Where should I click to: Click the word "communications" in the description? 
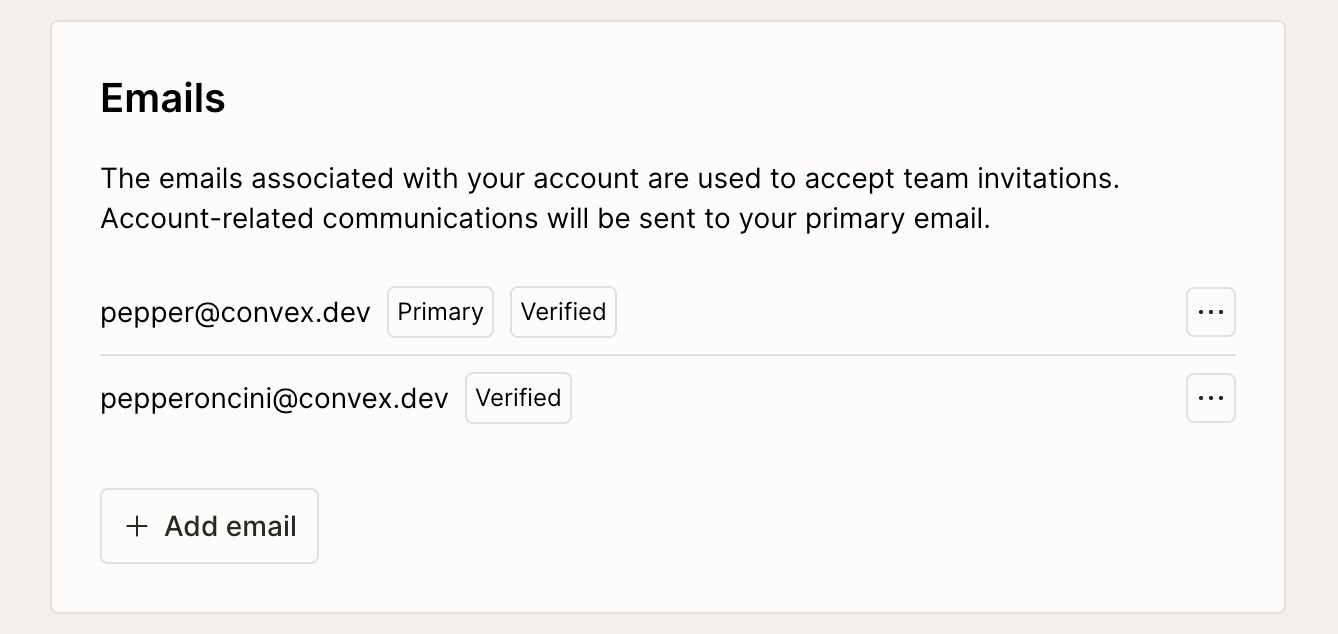pos(430,219)
